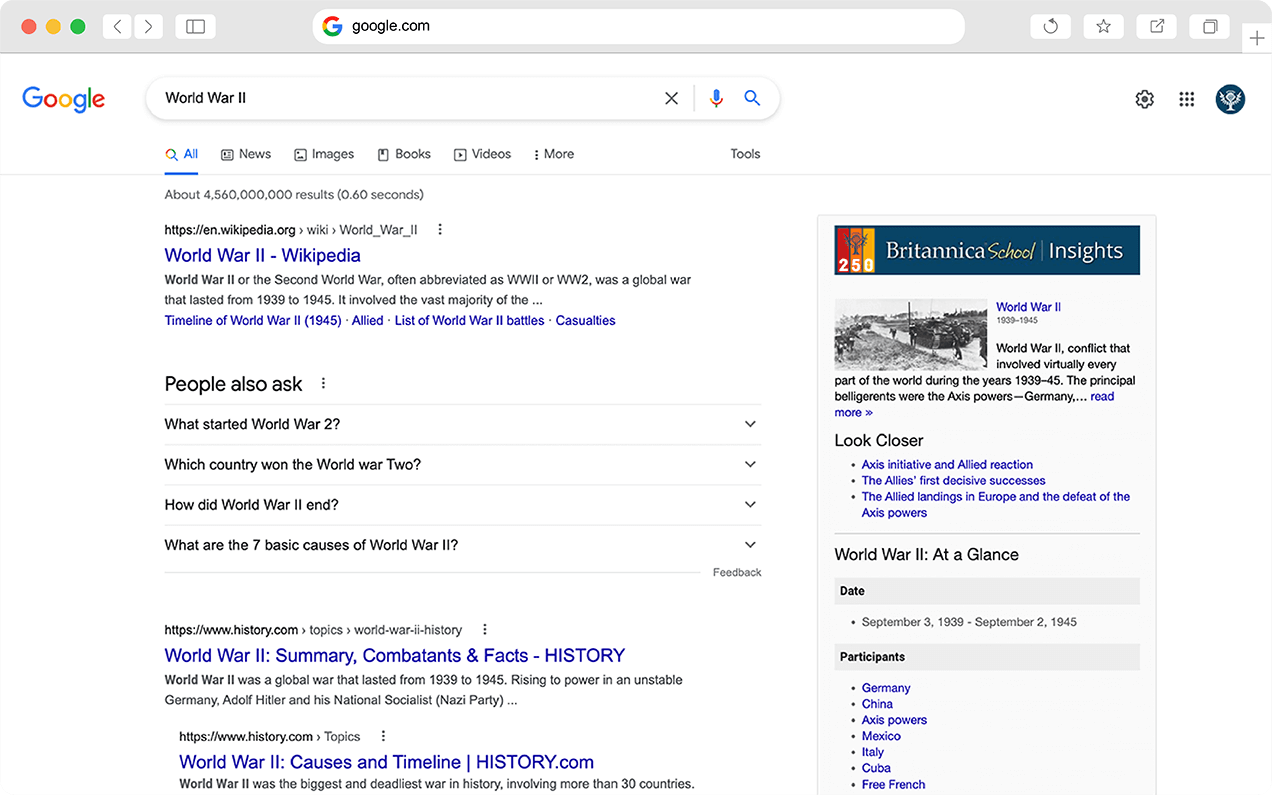Screen dimensions: 1272x795
Task: Open Timeline of World War II (1945) sitelink
Action: (253, 321)
